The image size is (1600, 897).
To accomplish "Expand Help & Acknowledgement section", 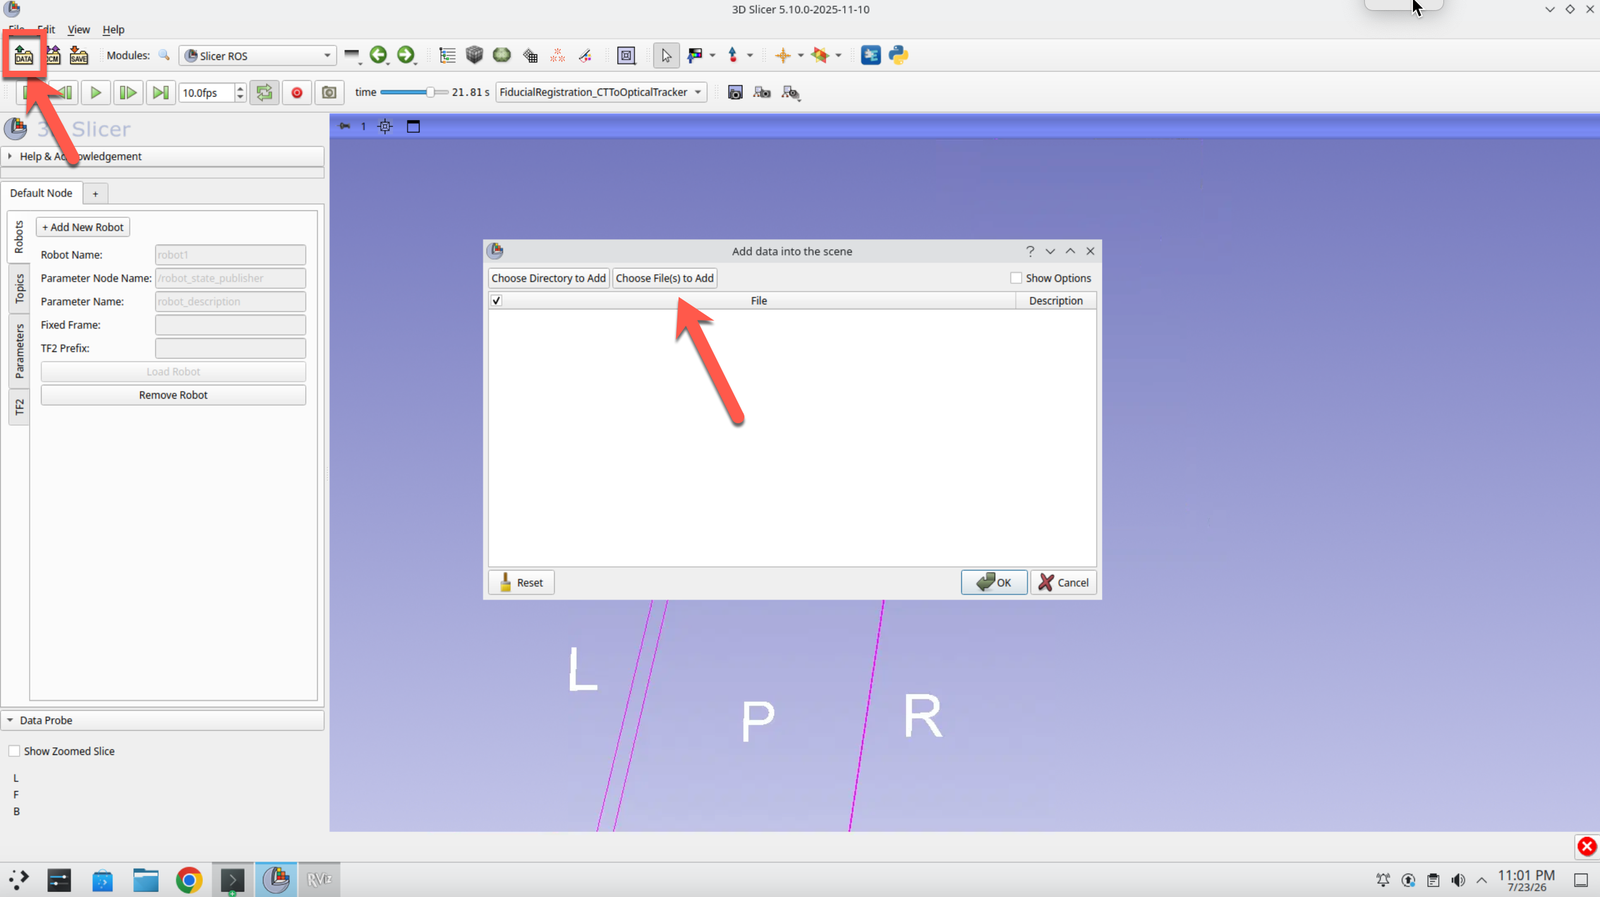I will (162, 156).
